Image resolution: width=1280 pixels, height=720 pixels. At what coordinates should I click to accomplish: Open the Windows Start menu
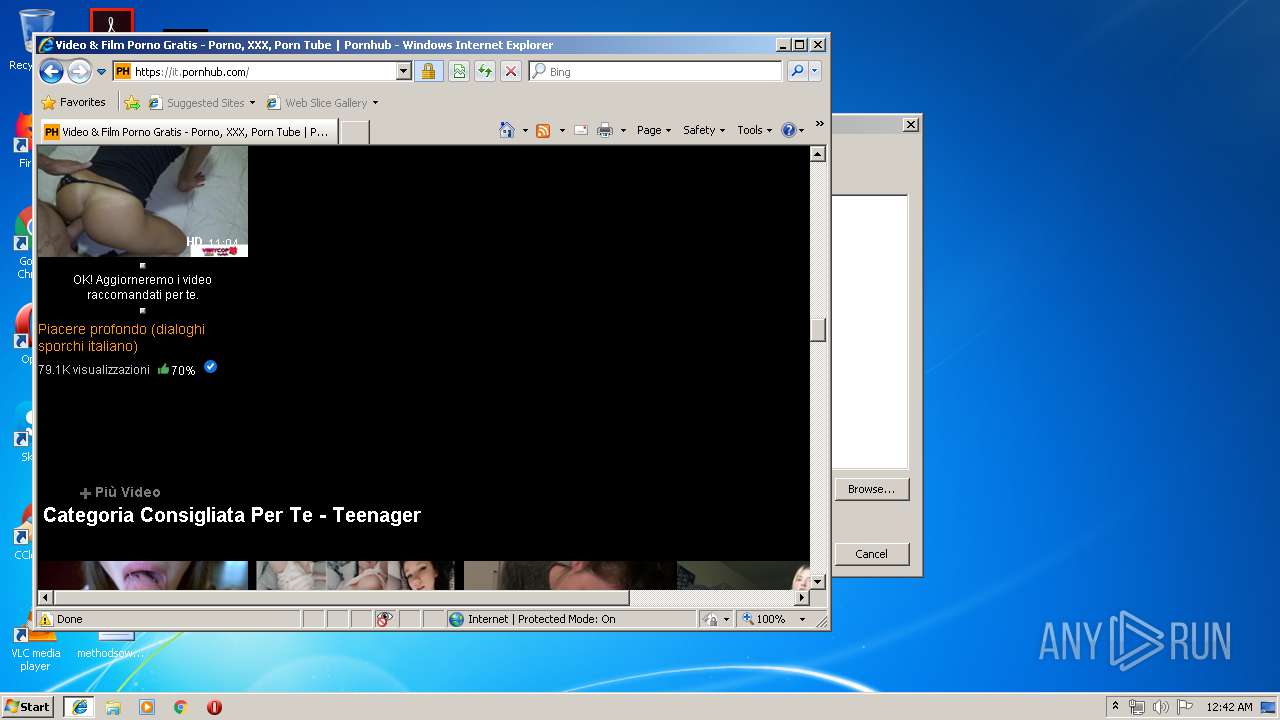pyautogui.click(x=28, y=706)
